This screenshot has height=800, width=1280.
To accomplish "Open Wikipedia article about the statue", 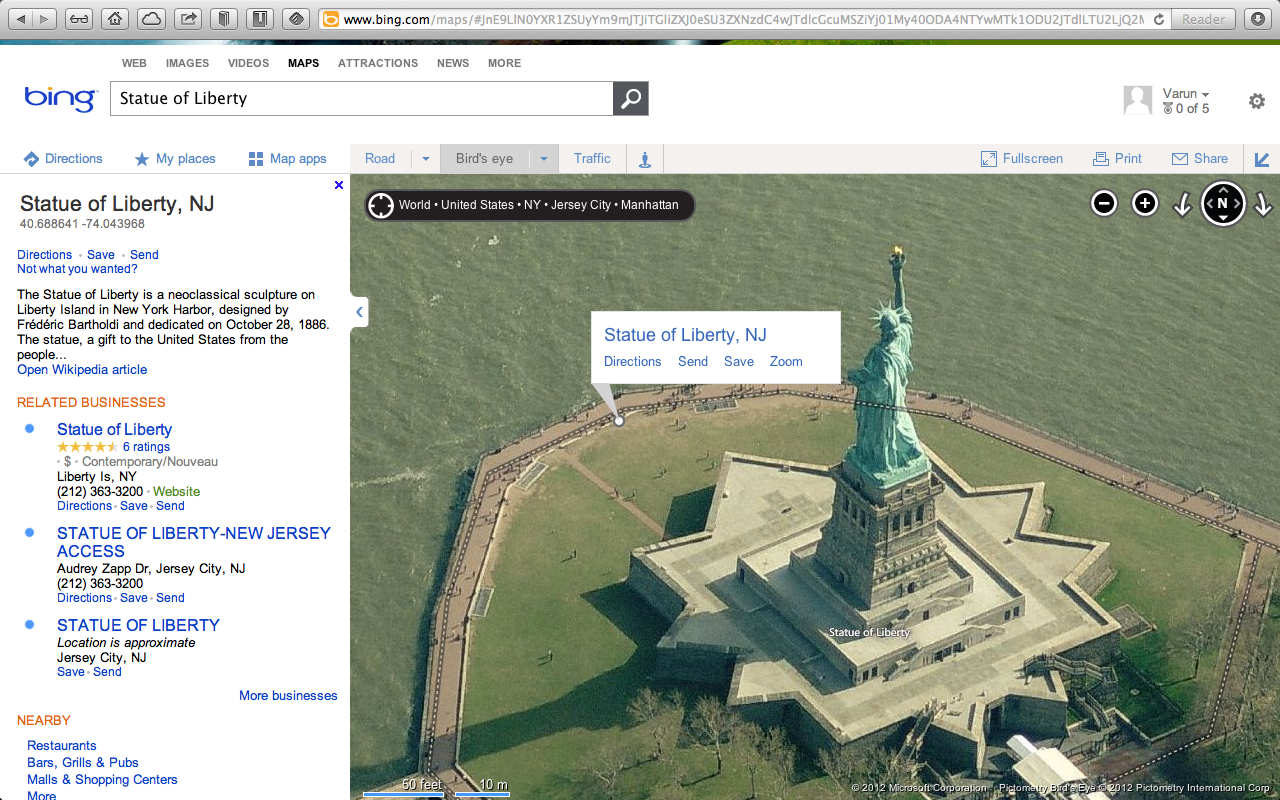I will tap(81, 369).
